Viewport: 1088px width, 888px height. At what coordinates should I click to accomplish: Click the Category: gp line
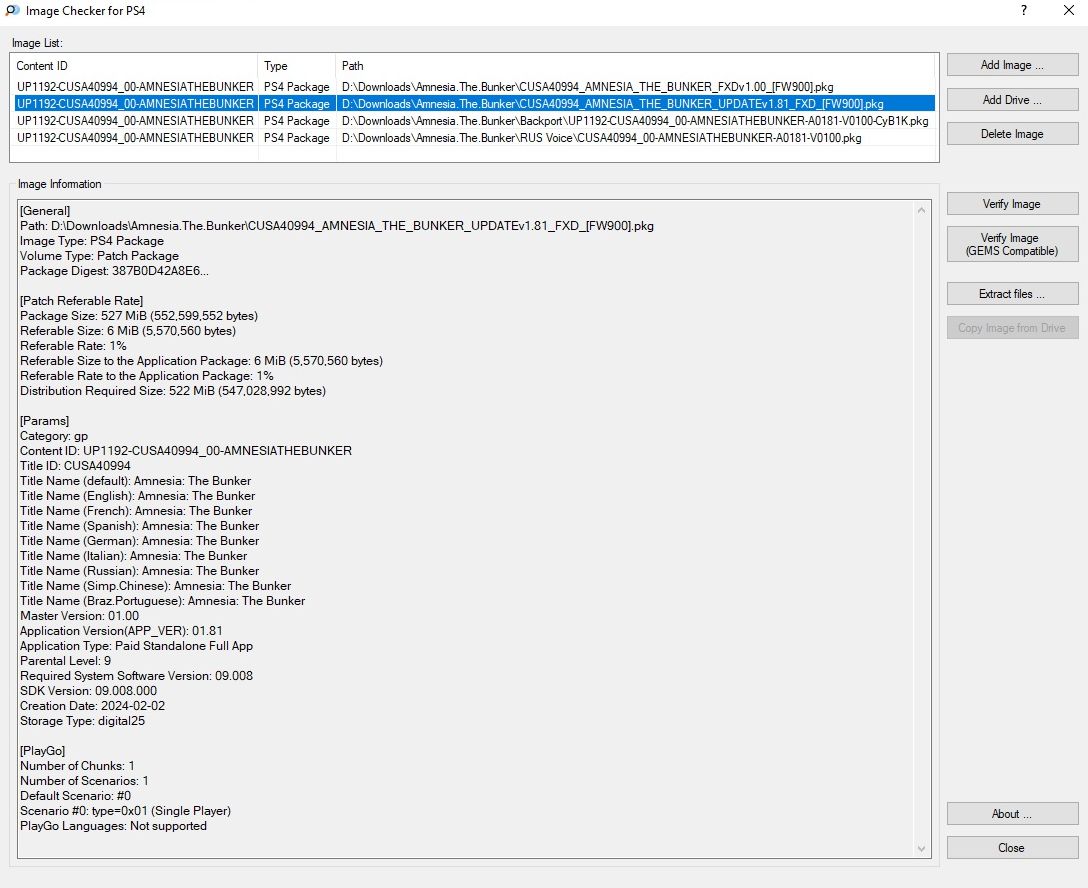[54, 436]
